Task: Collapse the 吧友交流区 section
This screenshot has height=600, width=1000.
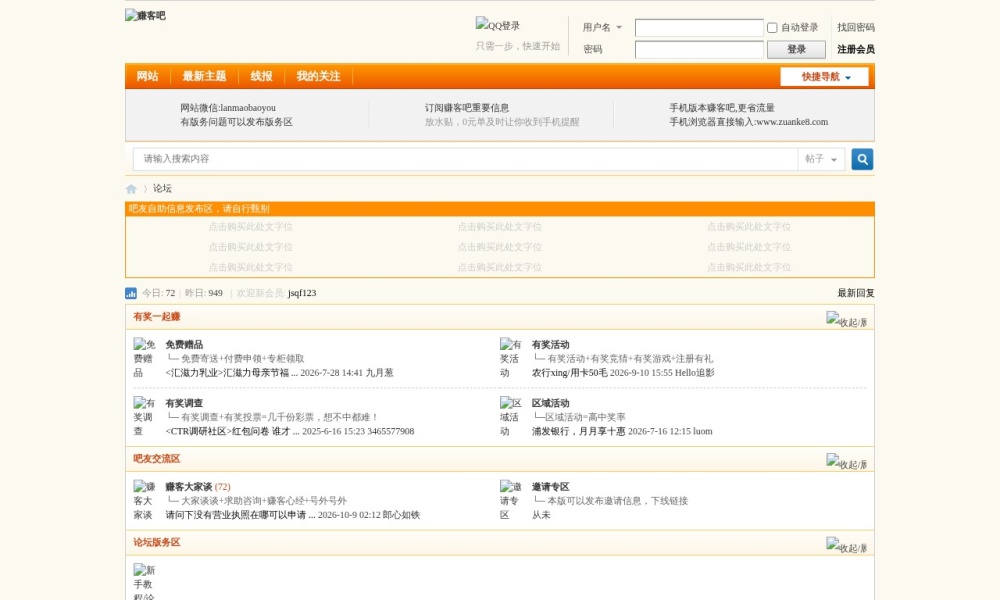Action: point(846,462)
